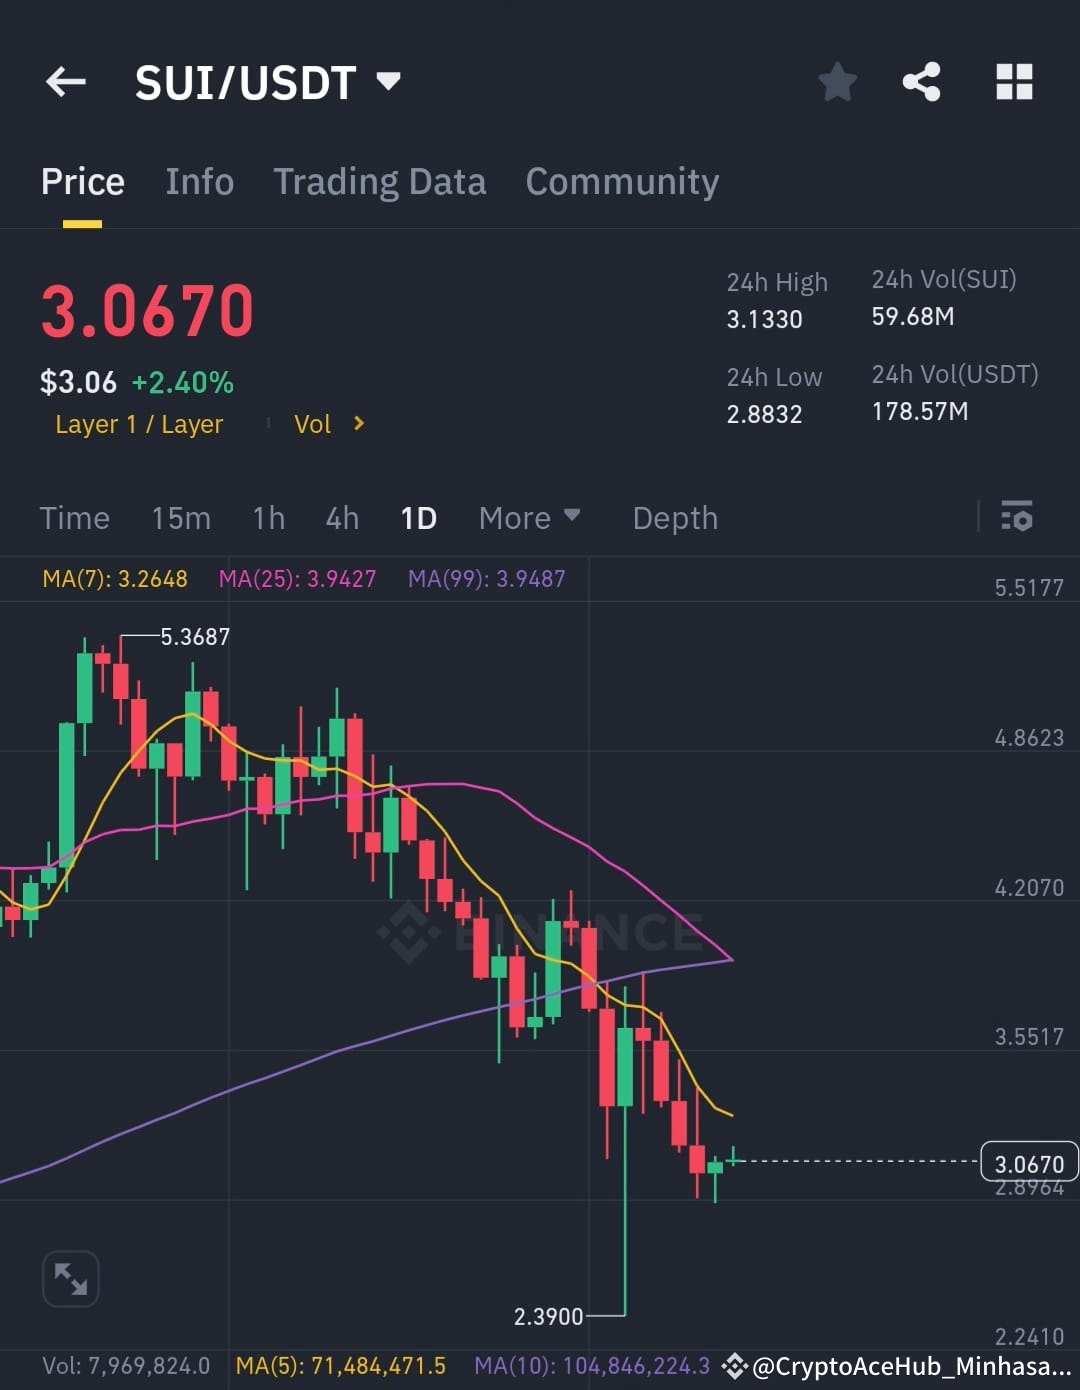Viewport: 1080px width, 1390px height.
Task: Select the 4h timeframe
Action: [342, 518]
